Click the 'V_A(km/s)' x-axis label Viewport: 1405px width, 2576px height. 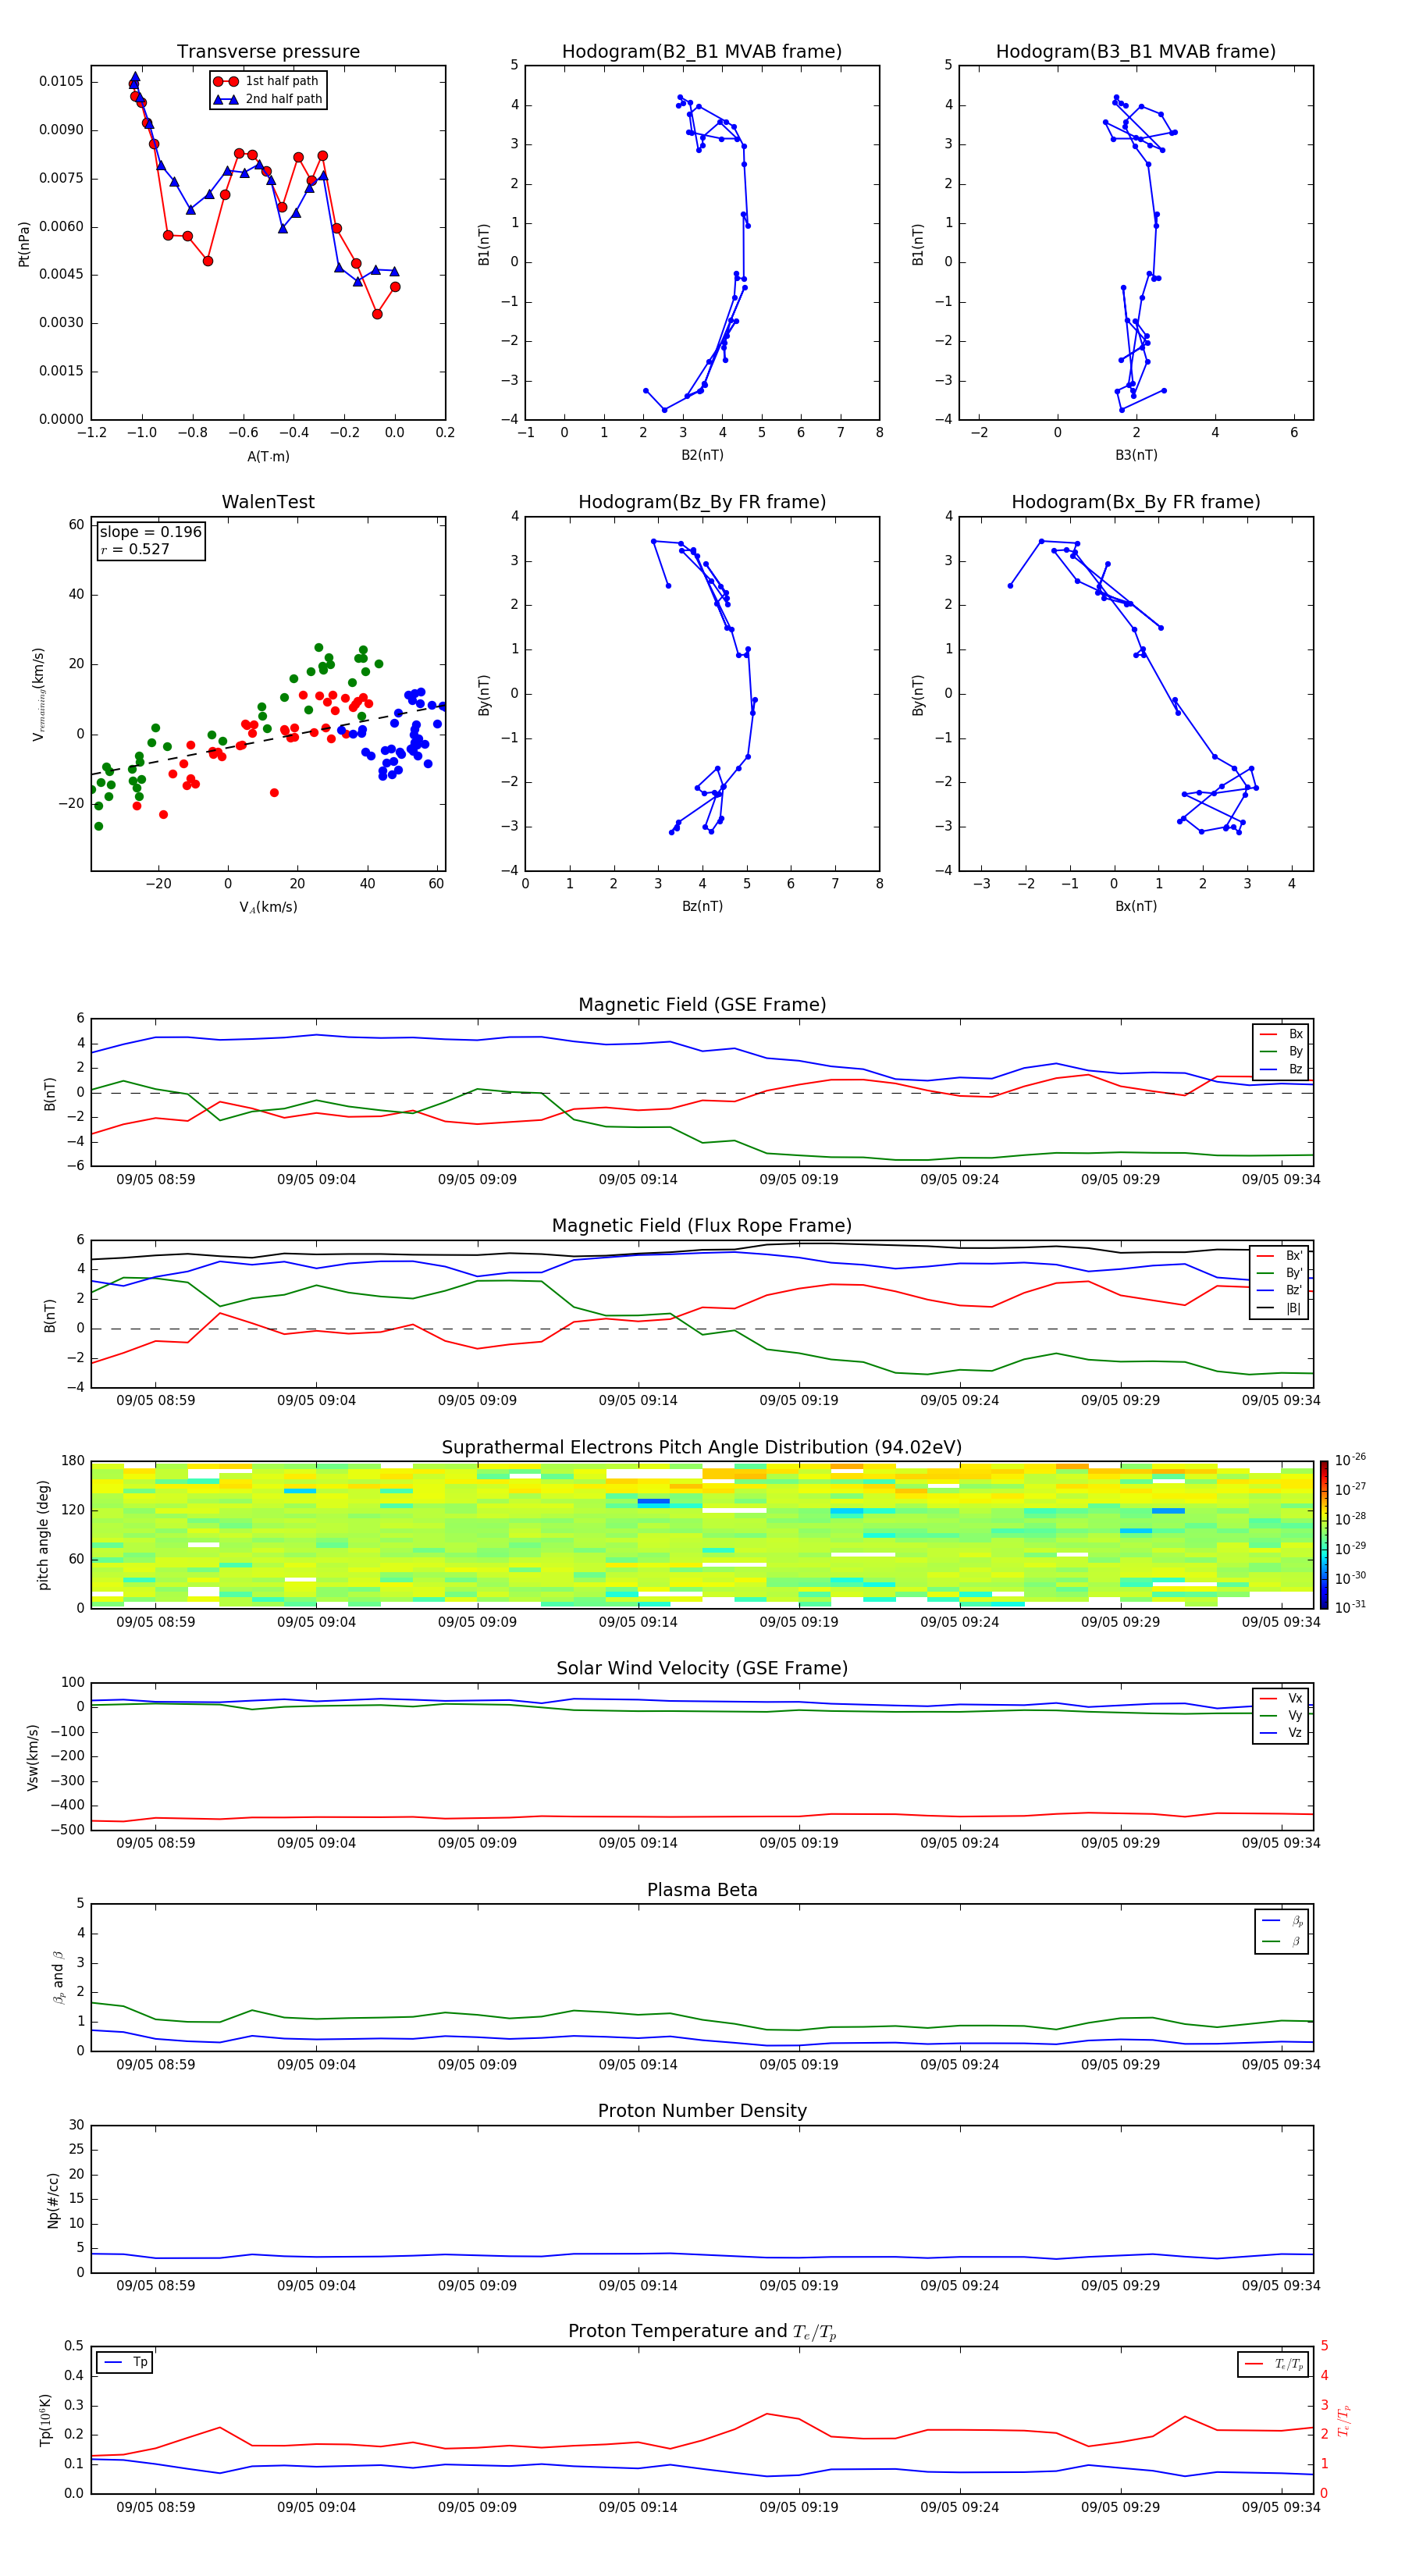click(268, 907)
